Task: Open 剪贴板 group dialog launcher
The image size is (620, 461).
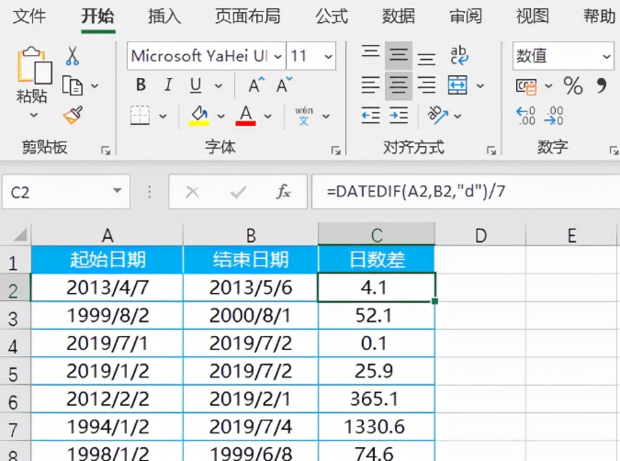Action: point(106,150)
